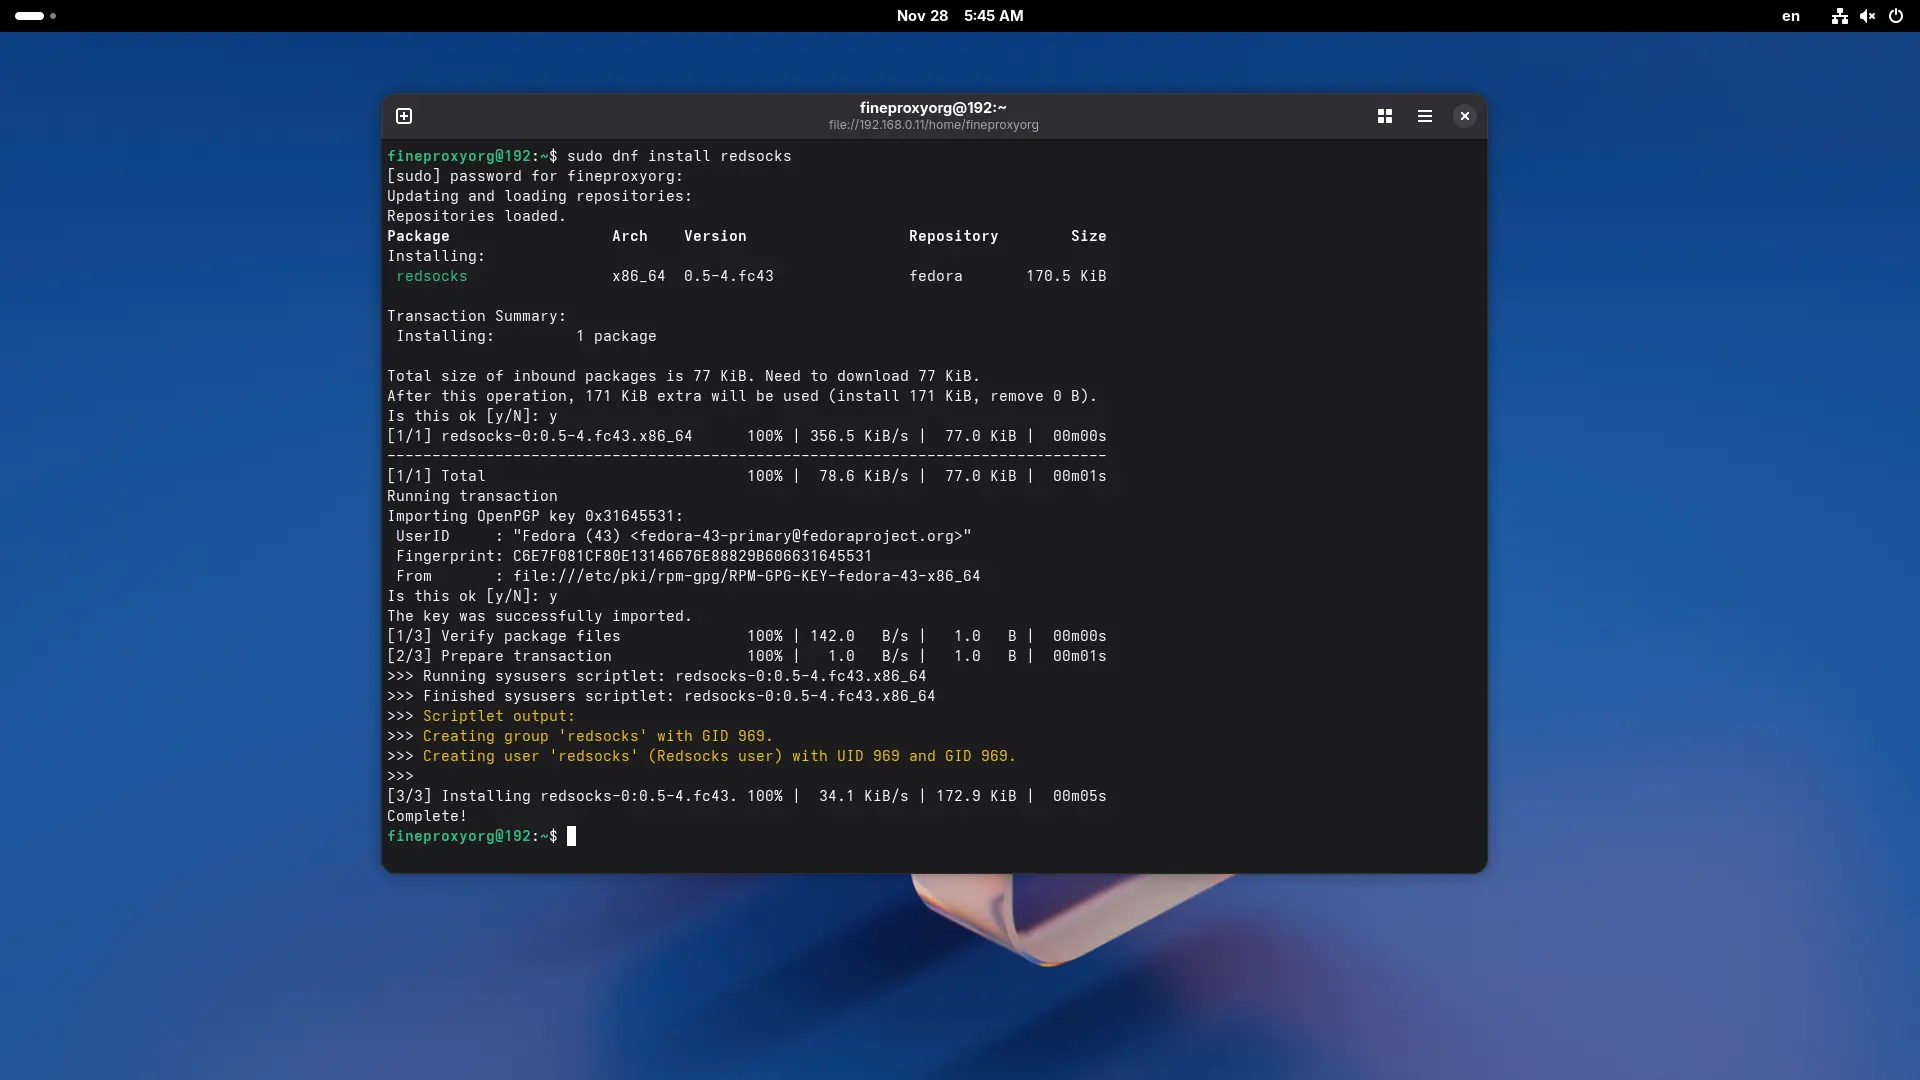Open the GNOME Activities workspace indicator

coord(35,16)
